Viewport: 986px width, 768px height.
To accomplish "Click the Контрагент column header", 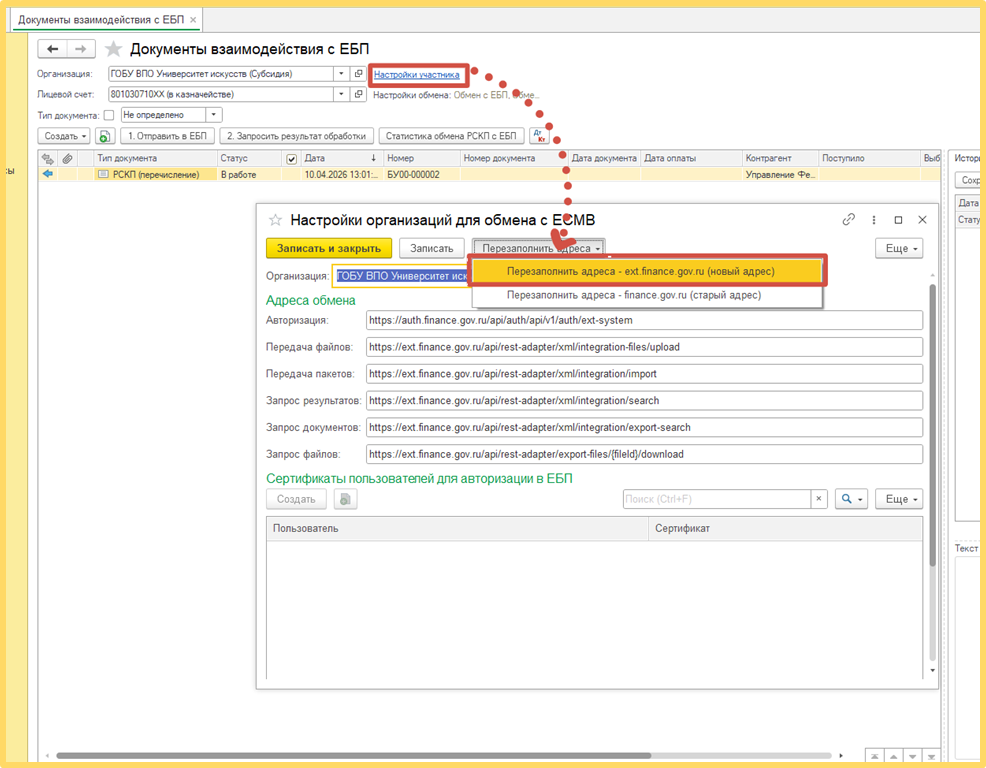I will [x=780, y=159].
